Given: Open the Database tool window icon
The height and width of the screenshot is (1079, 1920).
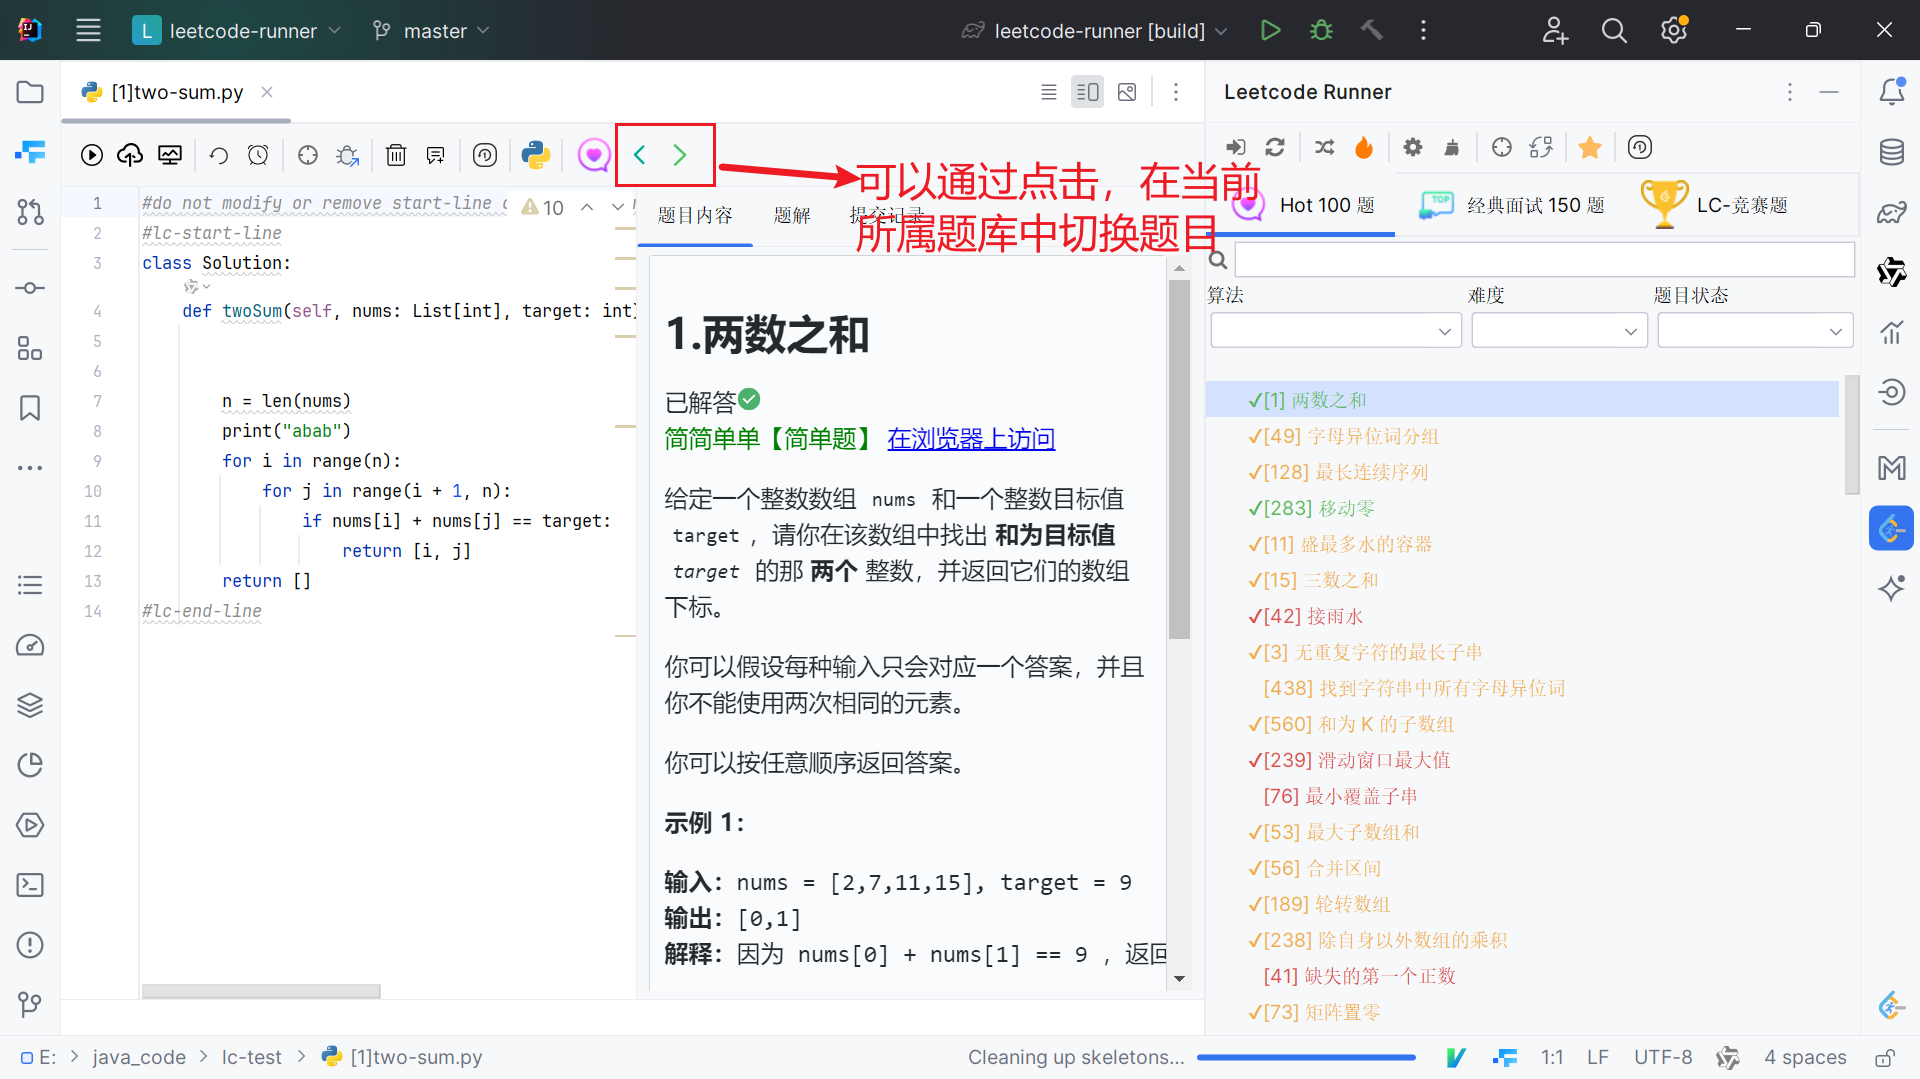Looking at the screenshot, I should tap(1891, 152).
